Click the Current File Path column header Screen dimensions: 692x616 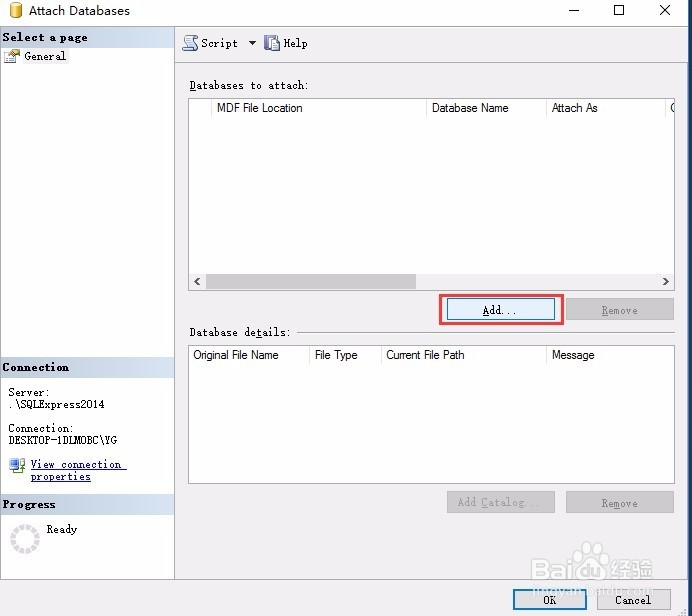click(463, 355)
